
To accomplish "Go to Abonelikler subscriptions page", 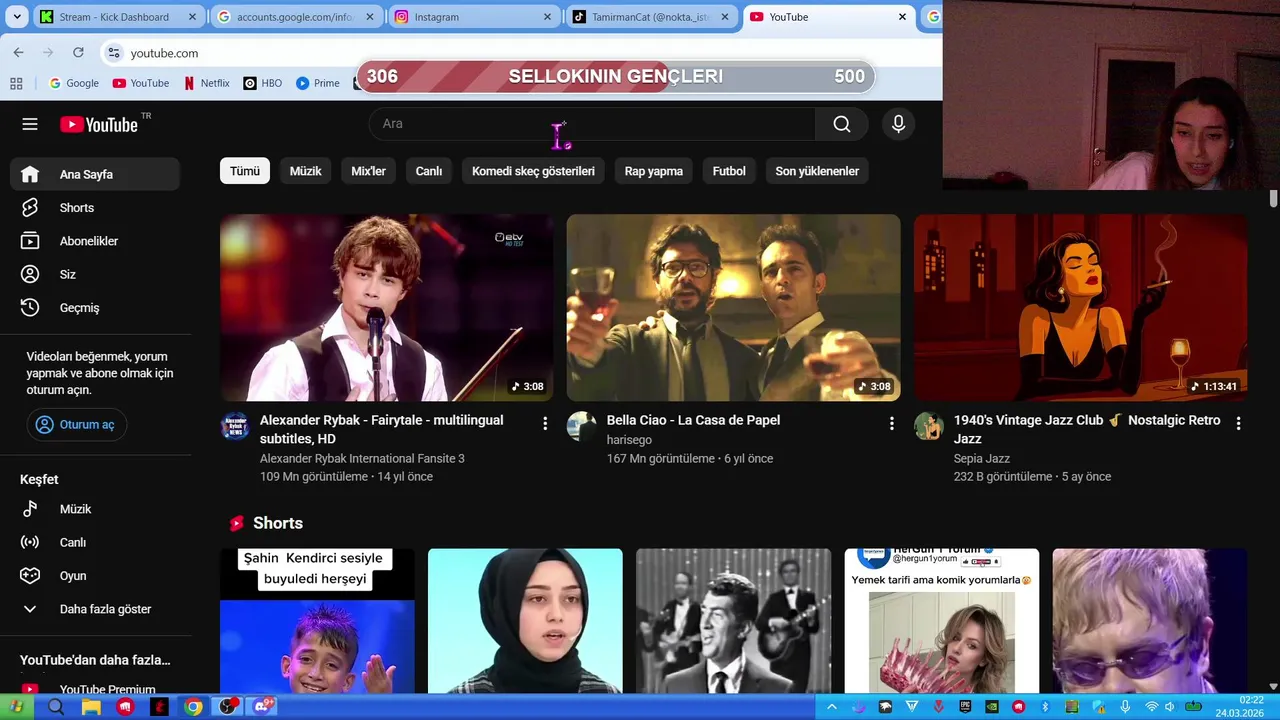I will click(95, 241).
